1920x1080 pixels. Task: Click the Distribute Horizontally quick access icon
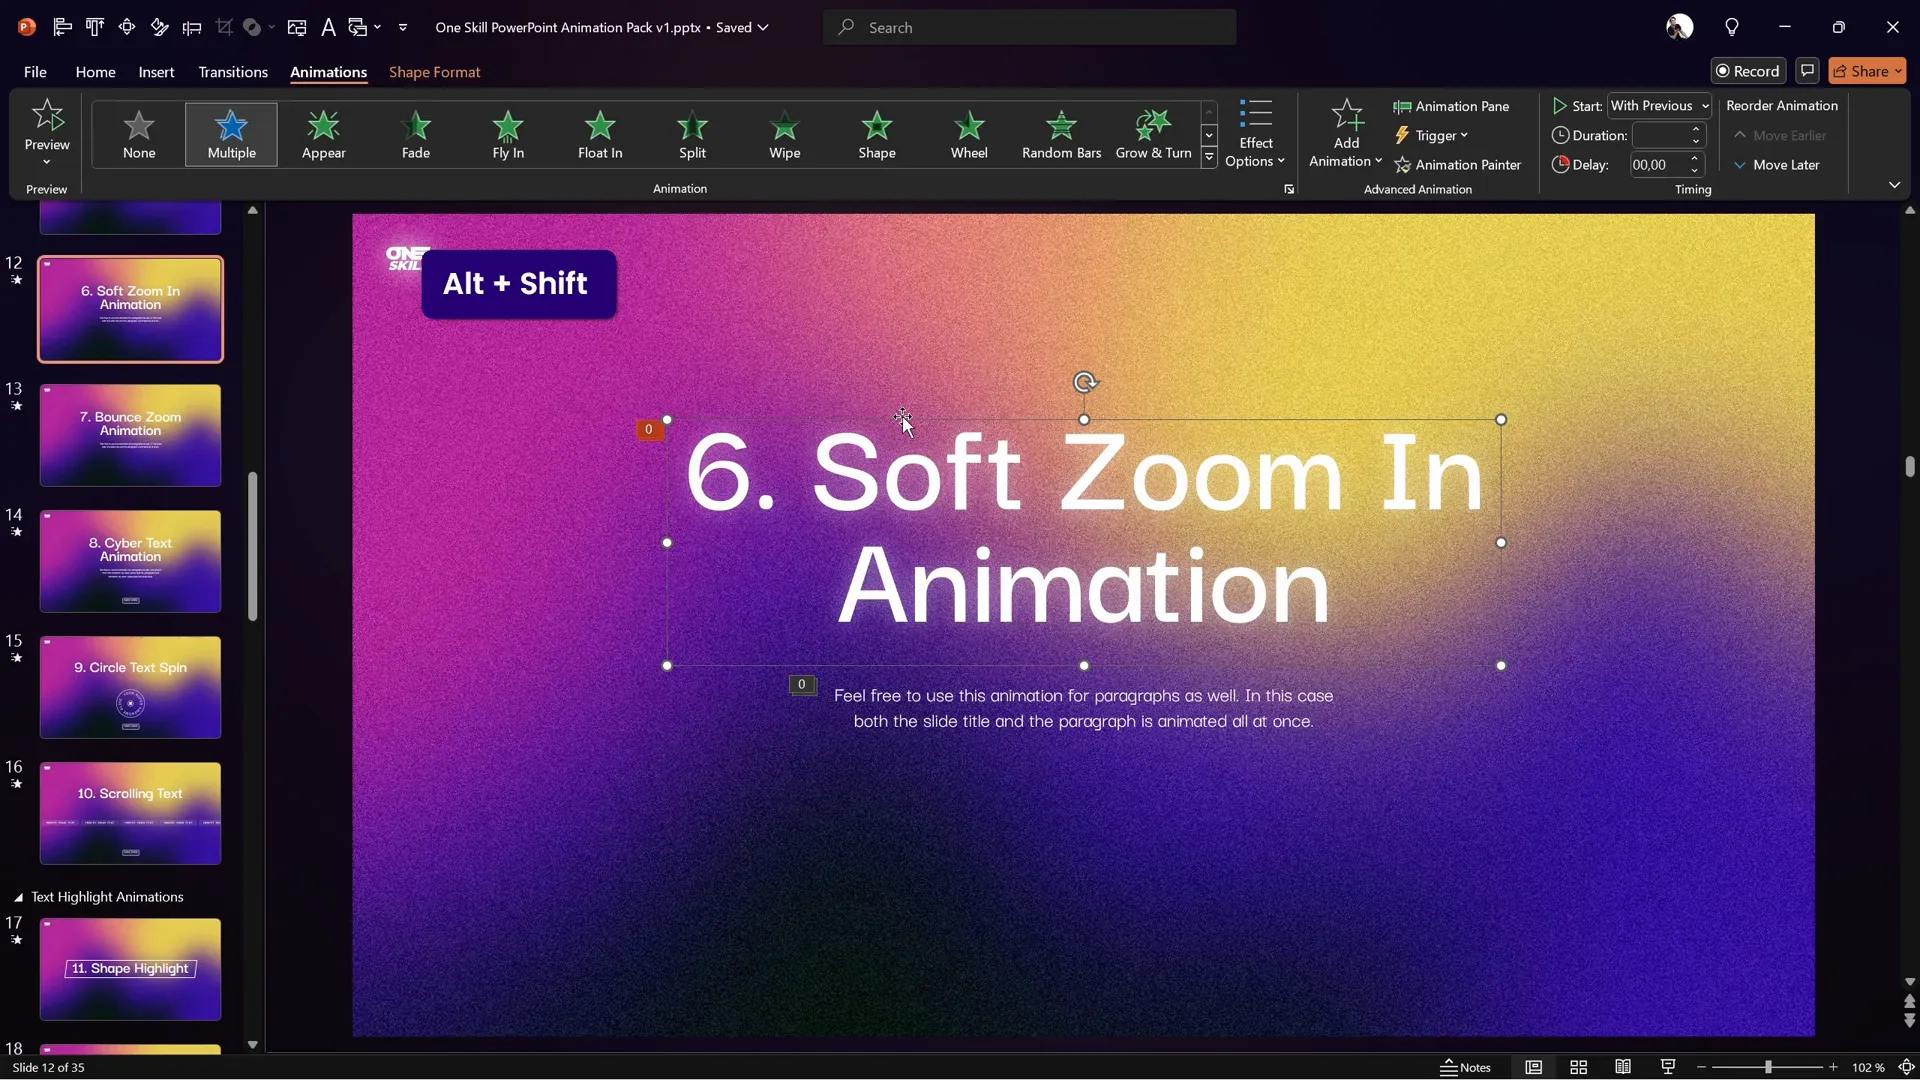(x=192, y=27)
